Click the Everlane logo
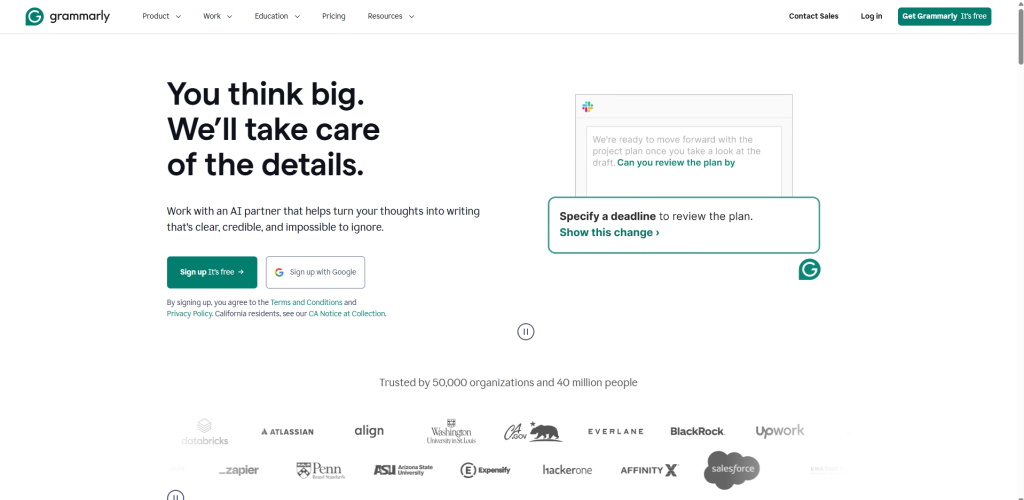Screen dimensions: 1024x500 [x=615, y=431]
